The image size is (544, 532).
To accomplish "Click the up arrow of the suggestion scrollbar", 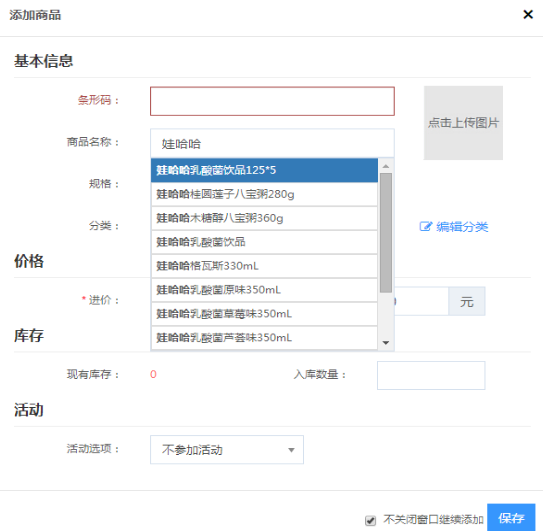I will [x=385, y=166].
